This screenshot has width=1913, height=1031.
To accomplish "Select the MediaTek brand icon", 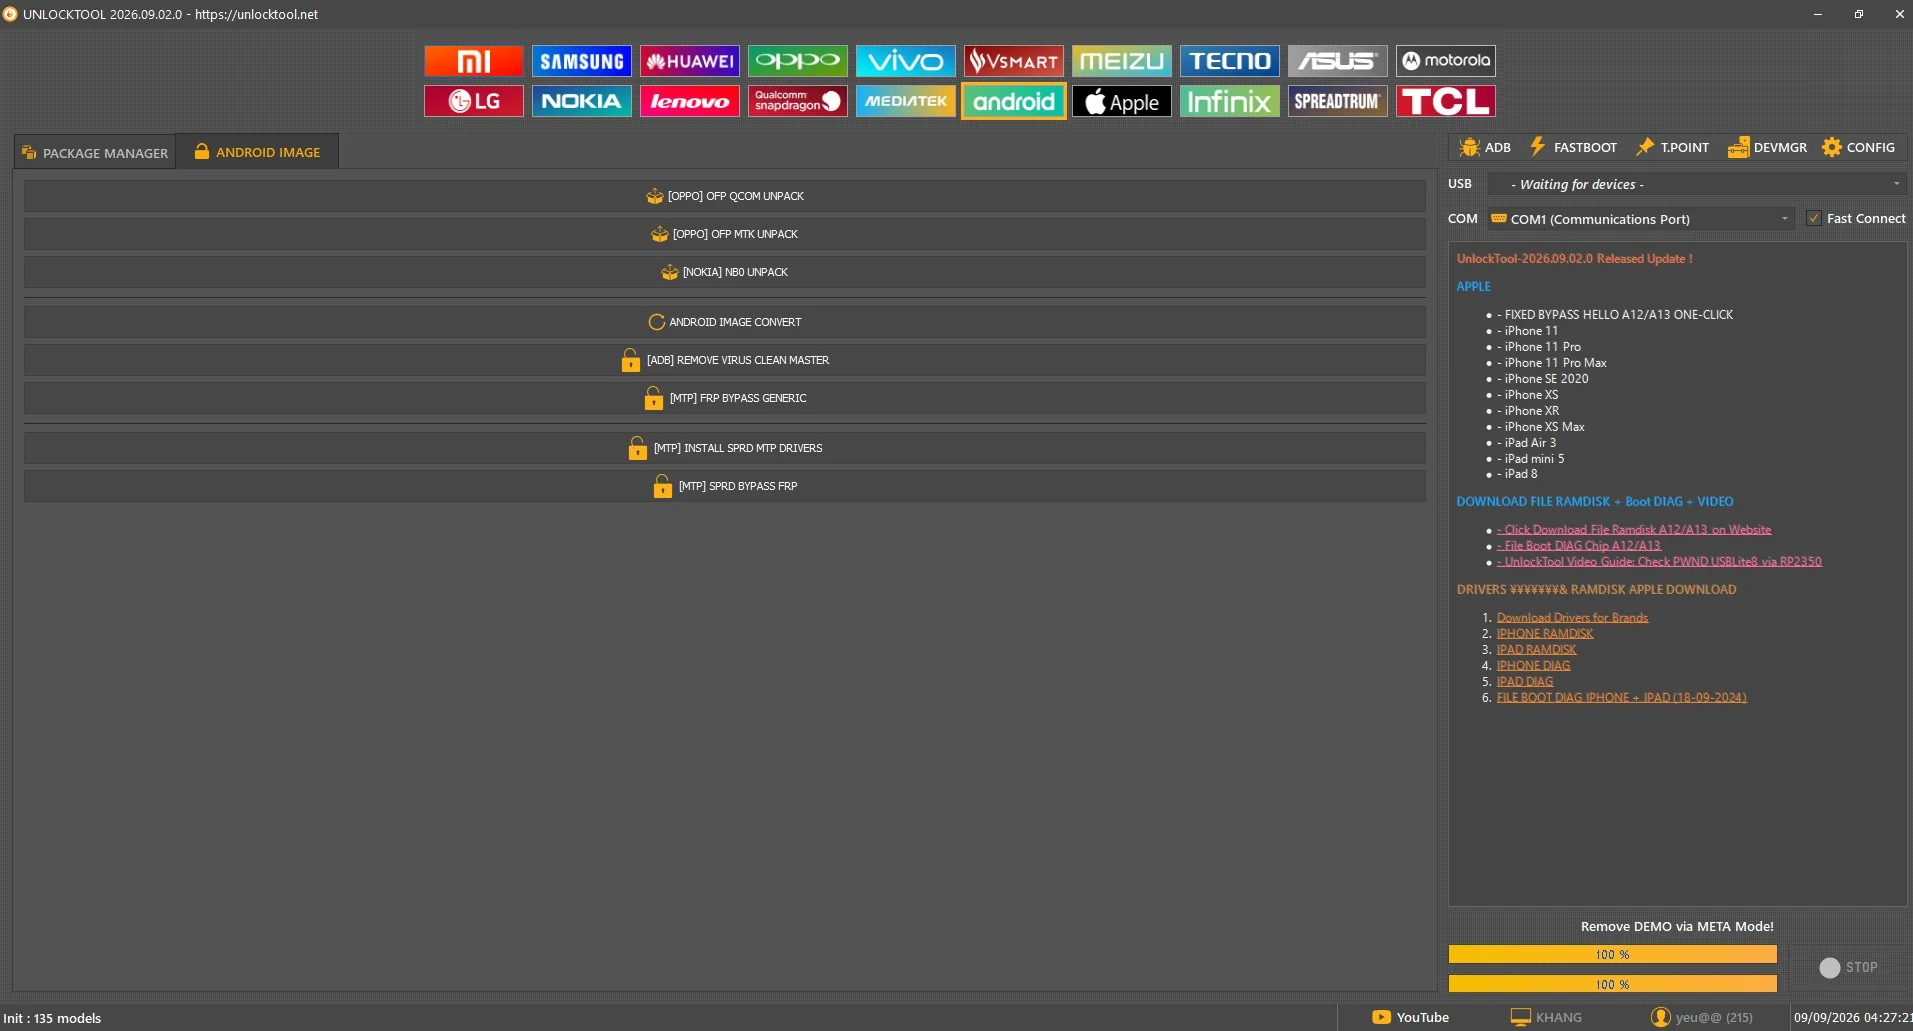I will (905, 101).
